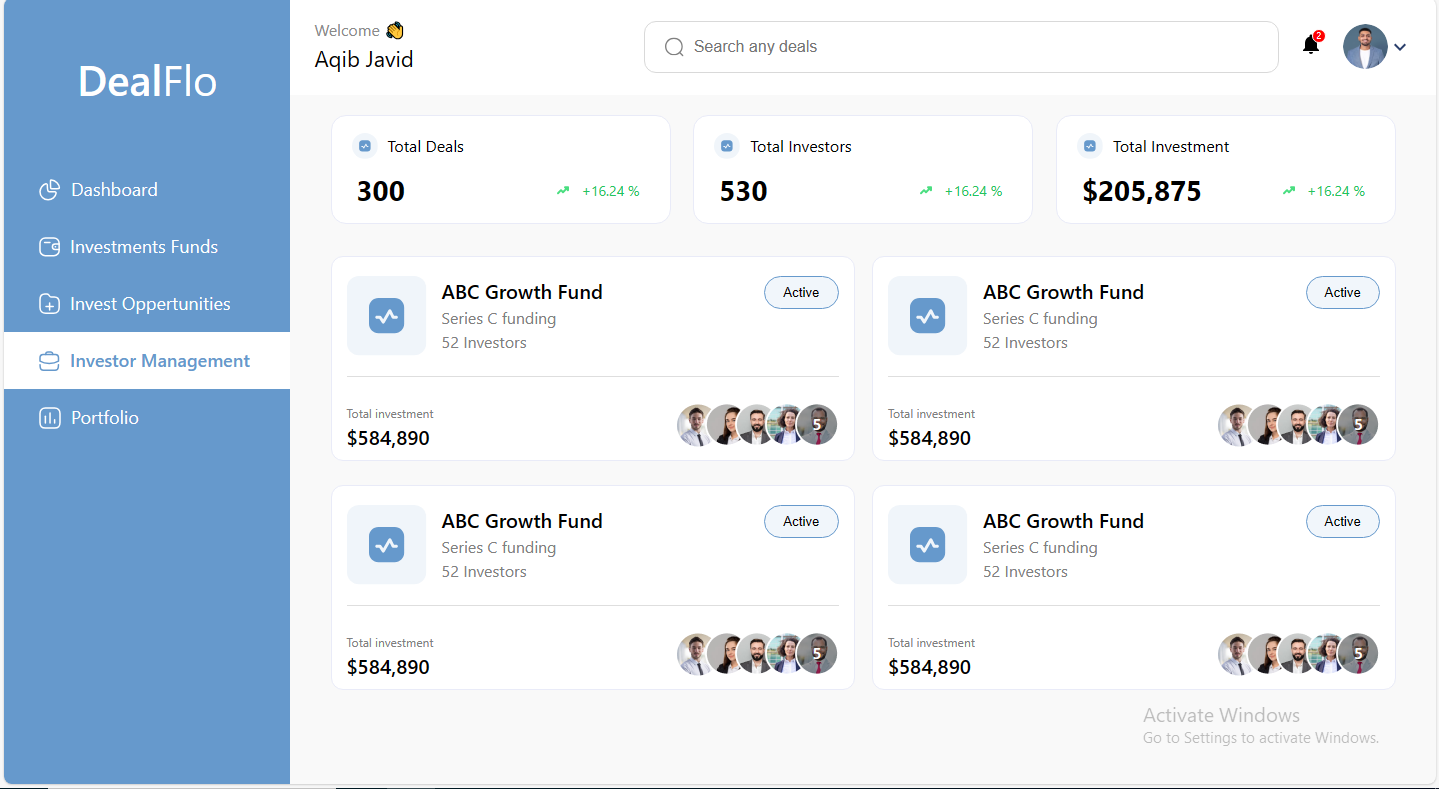
Task: Click top-left ABC Growth Fund pulse icon
Action: (386, 316)
